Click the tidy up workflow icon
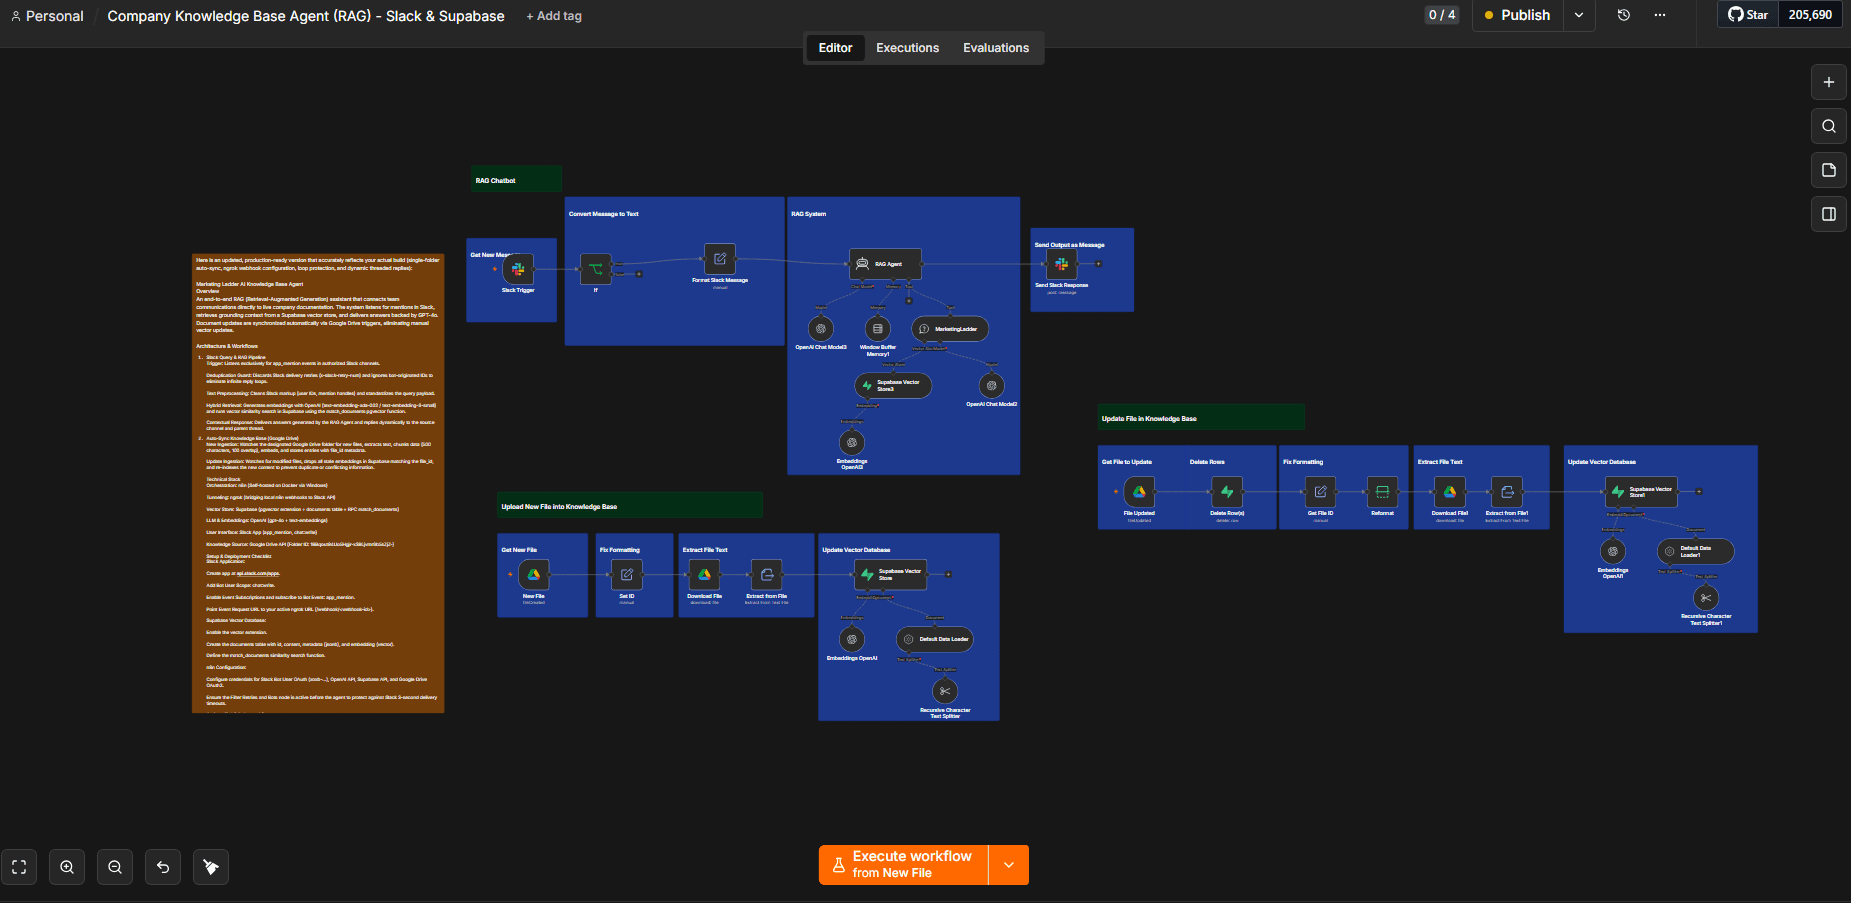1851x903 pixels. 211,867
